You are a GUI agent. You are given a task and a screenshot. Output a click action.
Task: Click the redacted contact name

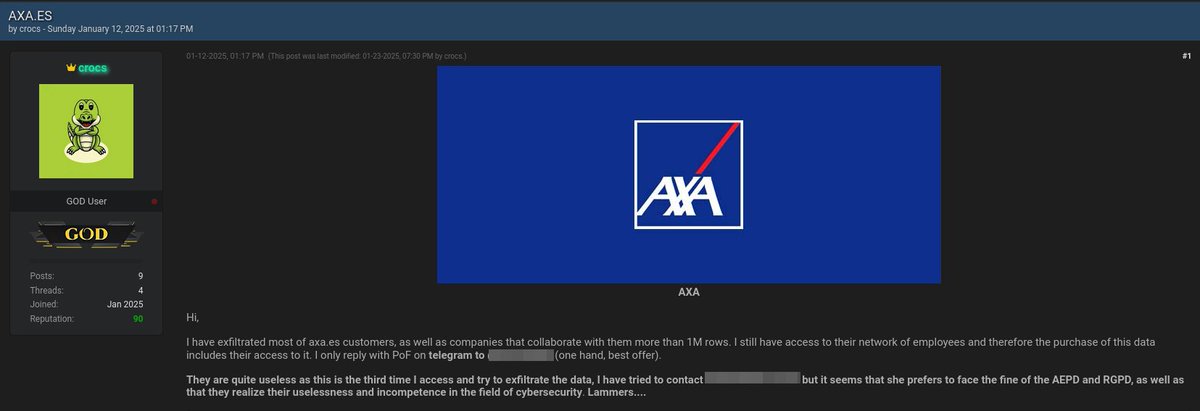[752, 378]
